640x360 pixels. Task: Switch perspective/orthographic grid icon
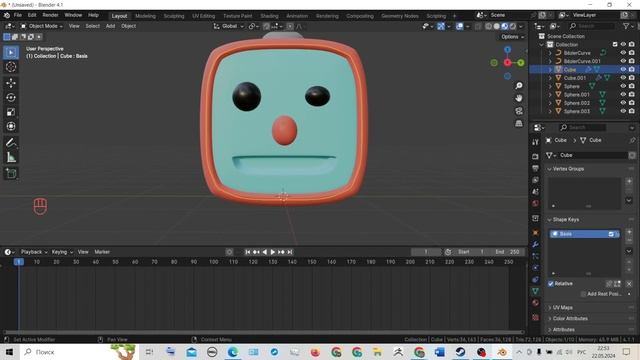coord(519,123)
